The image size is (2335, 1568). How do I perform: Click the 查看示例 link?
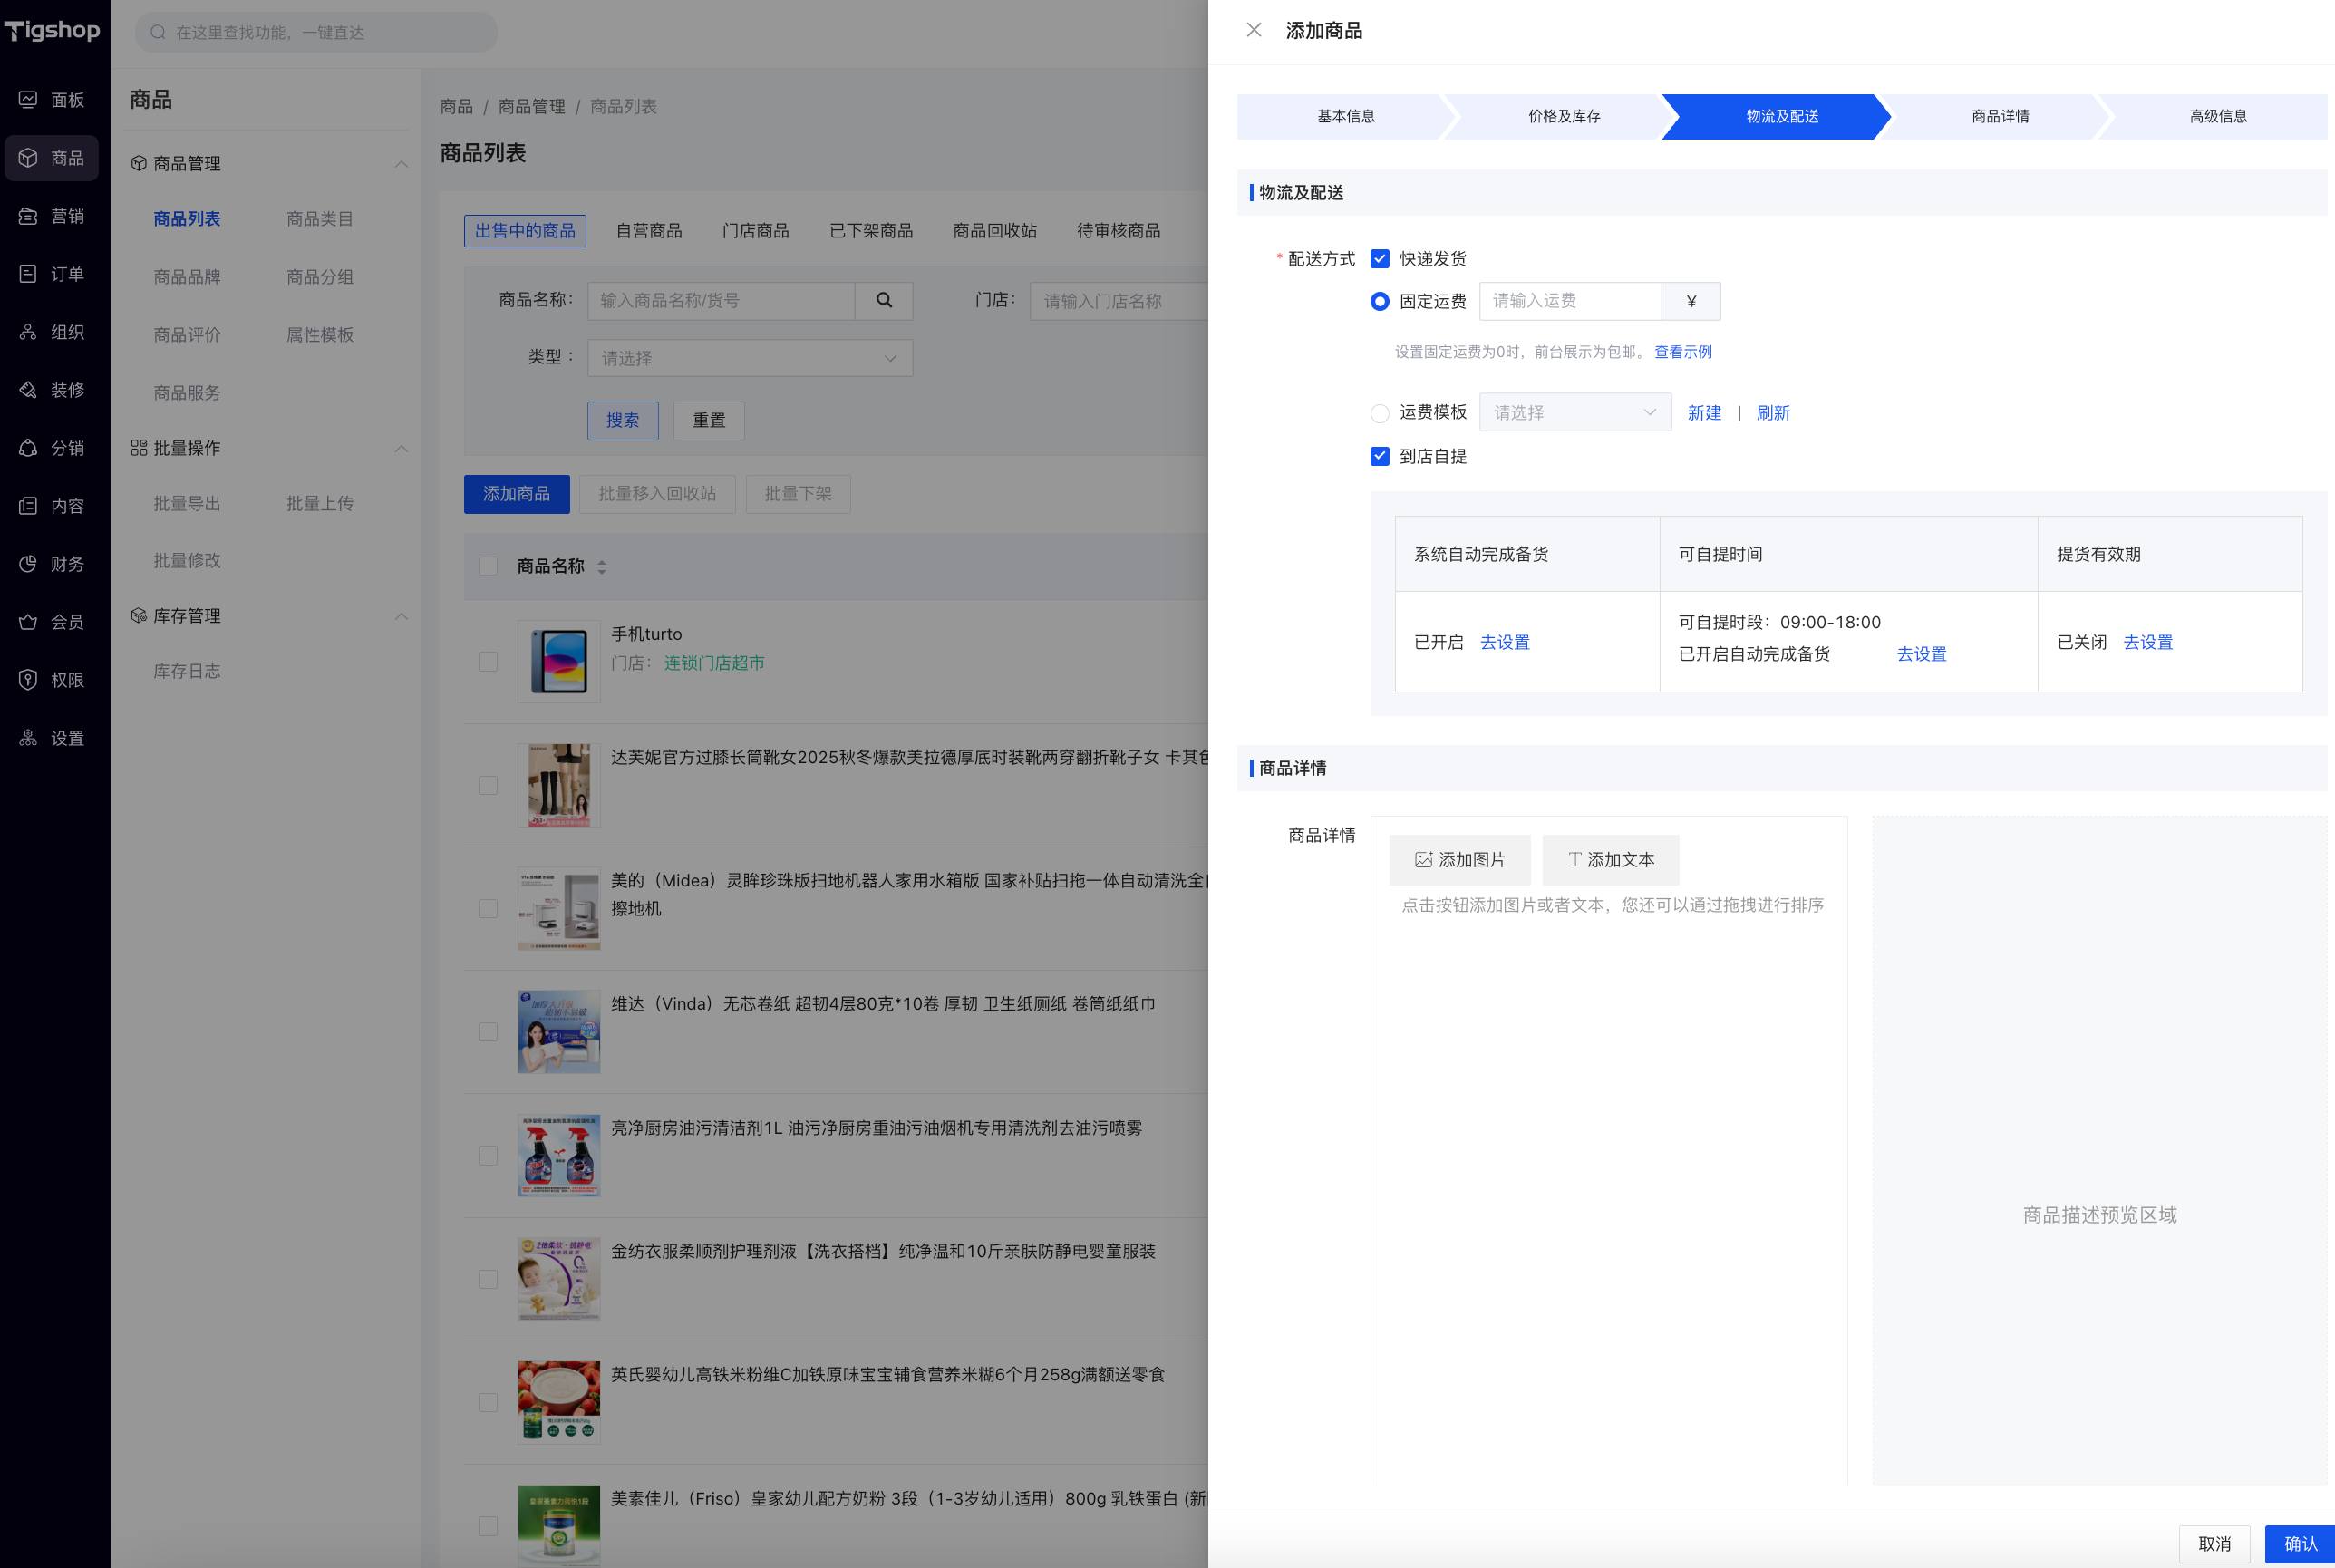(1682, 352)
